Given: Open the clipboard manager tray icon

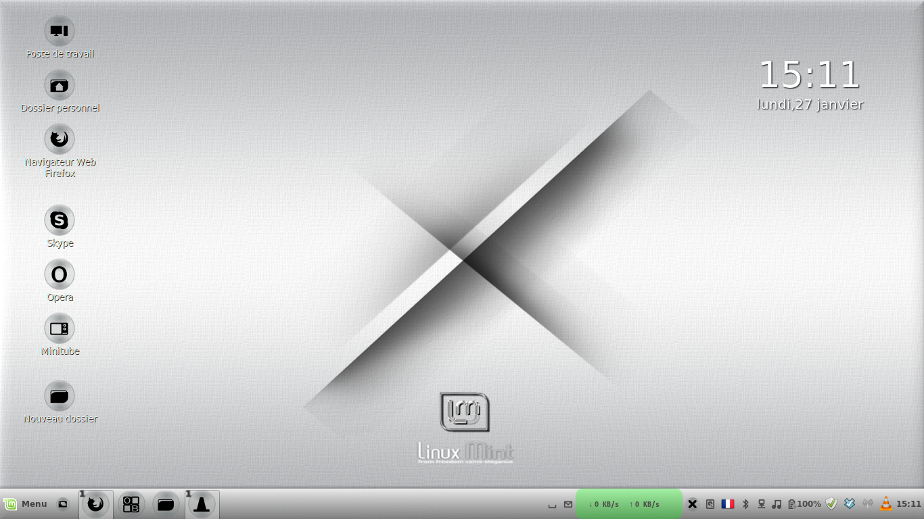Looking at the screenshot, I should [x=710, y=504].
